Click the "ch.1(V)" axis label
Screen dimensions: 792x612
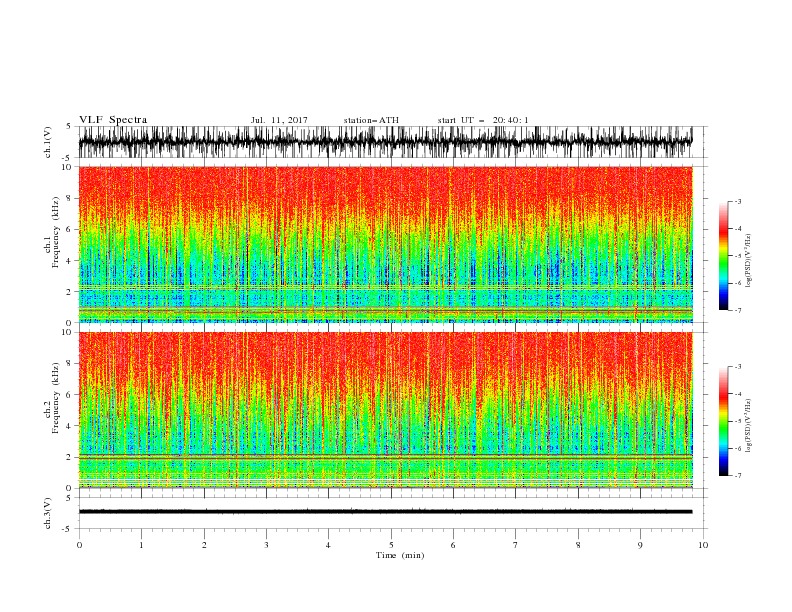click(47, 142)
